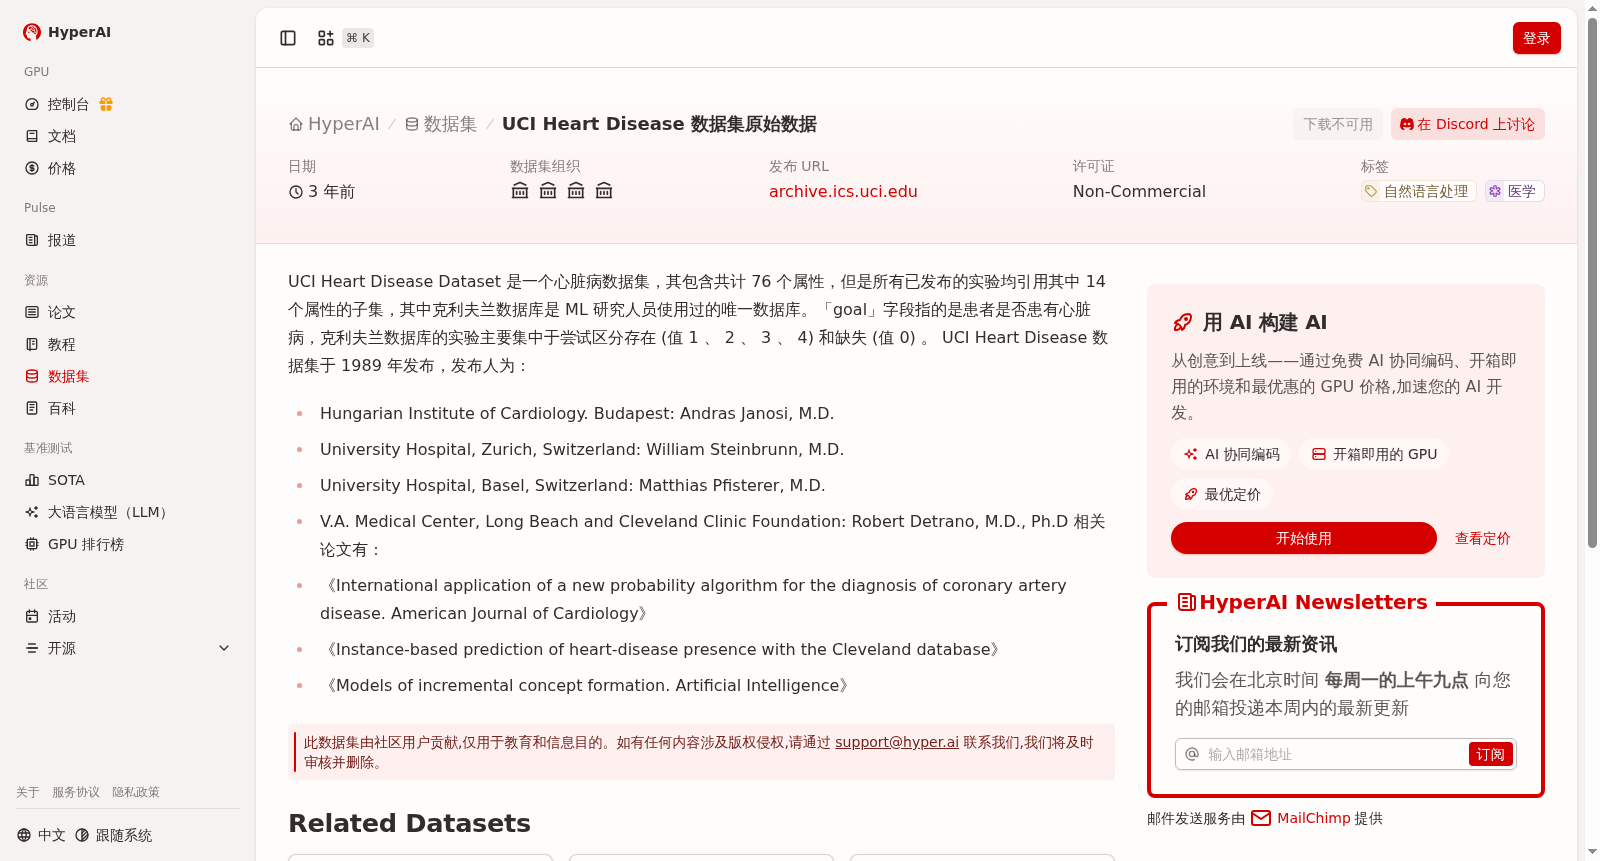Click the Non-Commercial license text
Screen dimensions: 1600x861
pyautogui.click(x=1139, y=191)
